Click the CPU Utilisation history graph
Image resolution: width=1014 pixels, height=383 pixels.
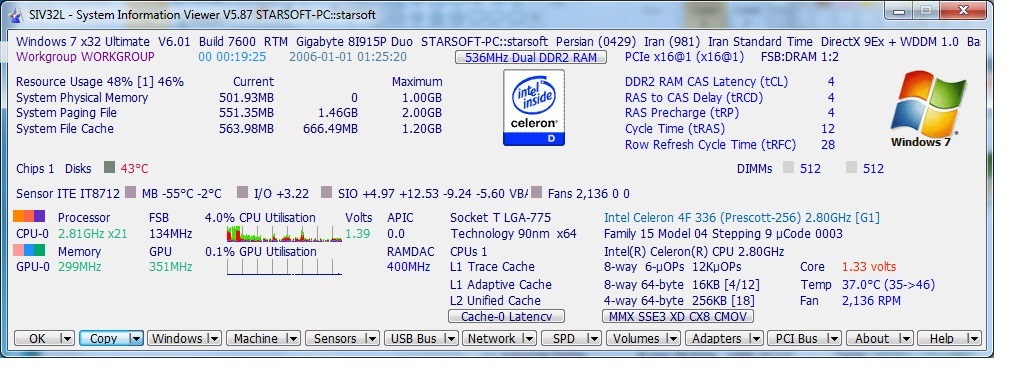285,233
